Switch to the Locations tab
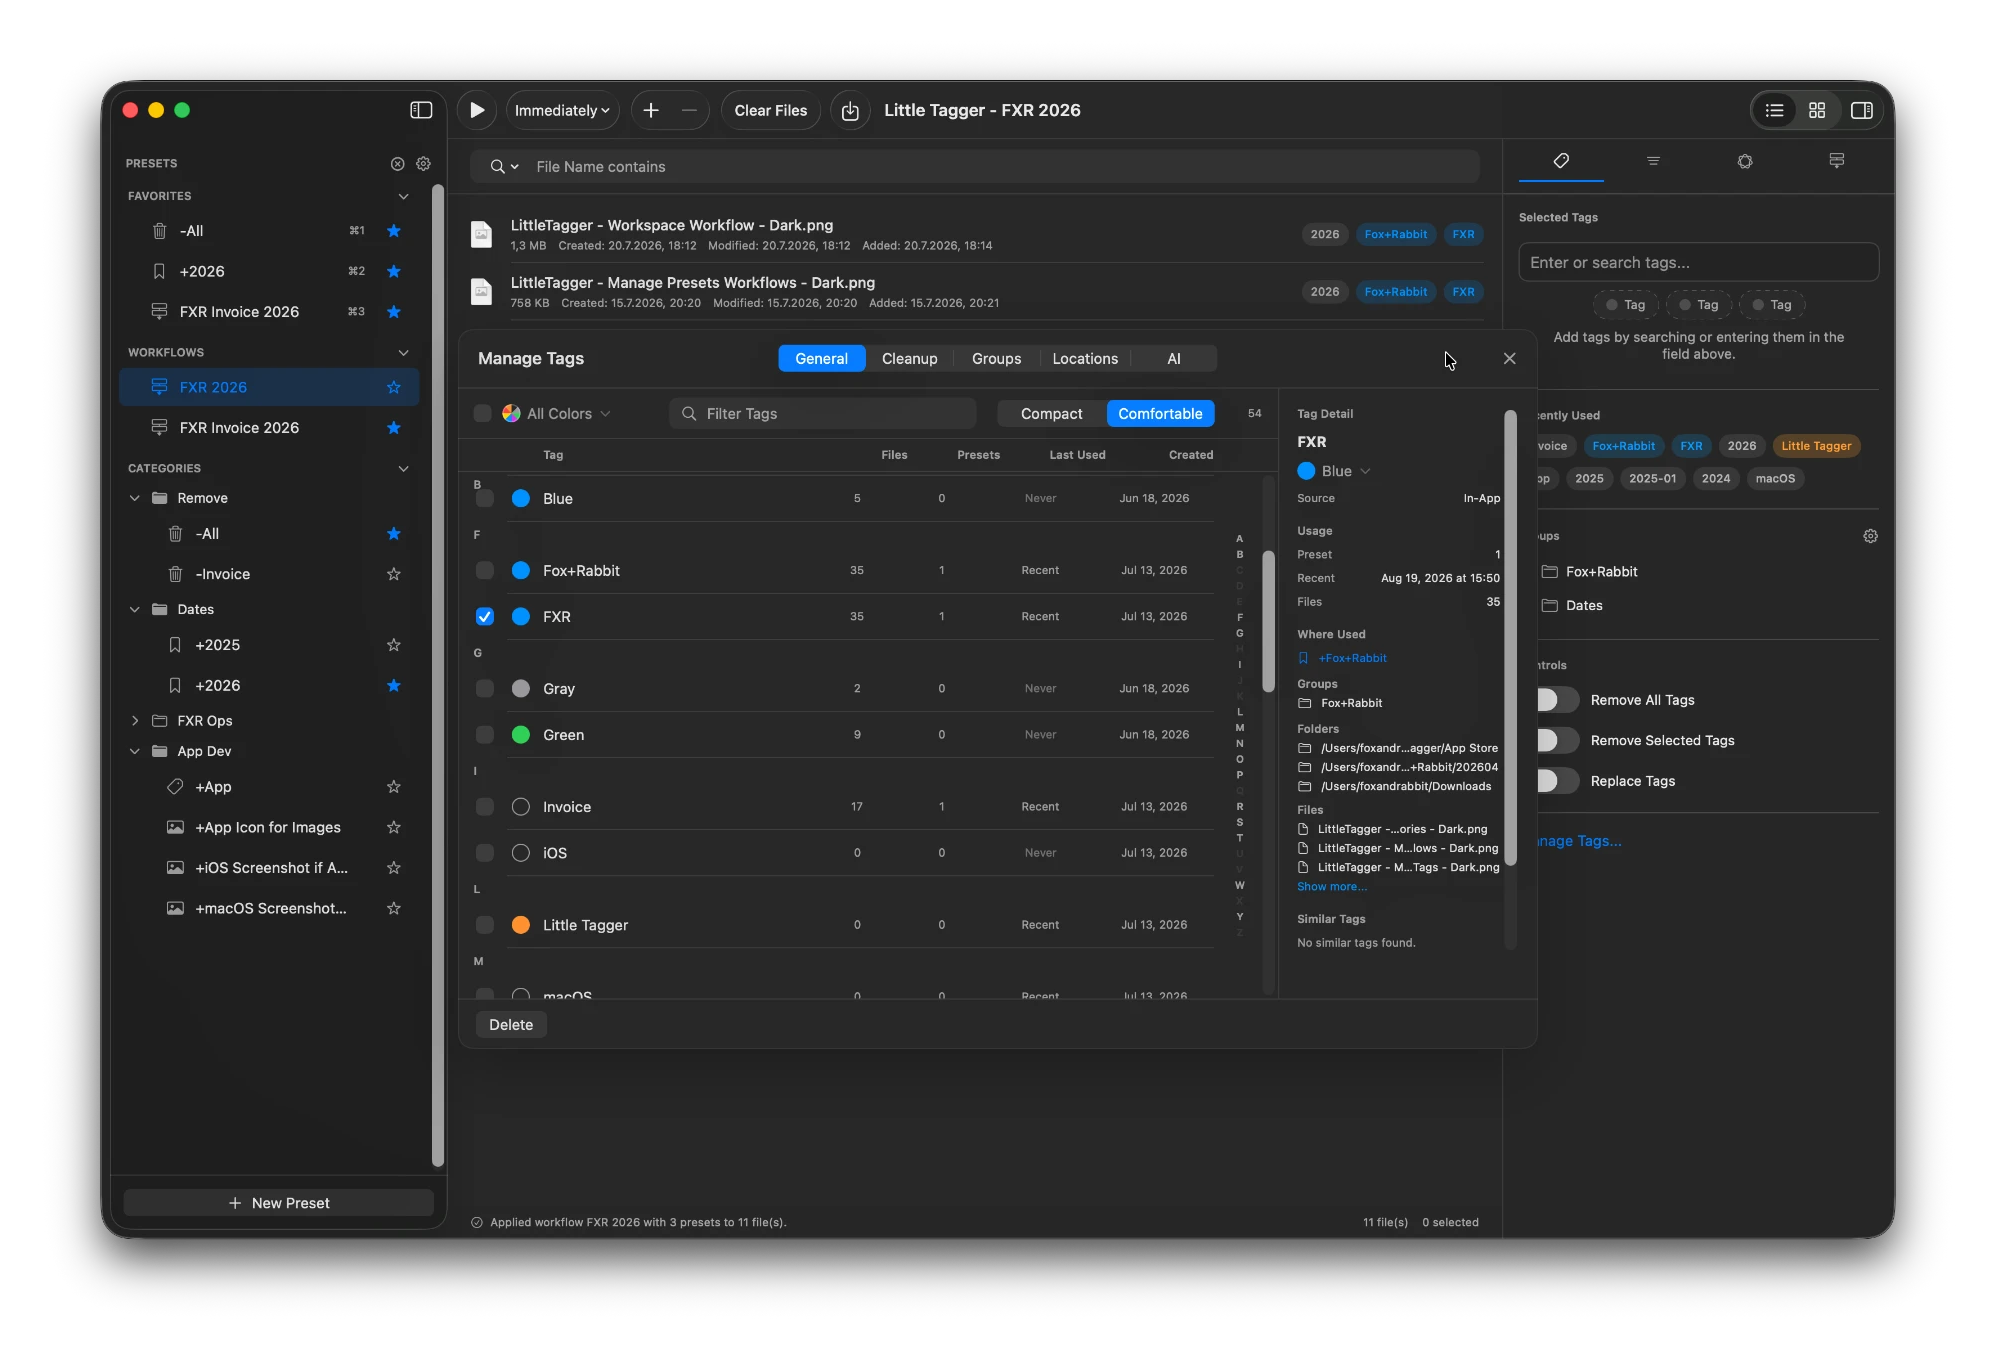Viewport: 1995px width, 1360px height. click(x=1085, y=358)
